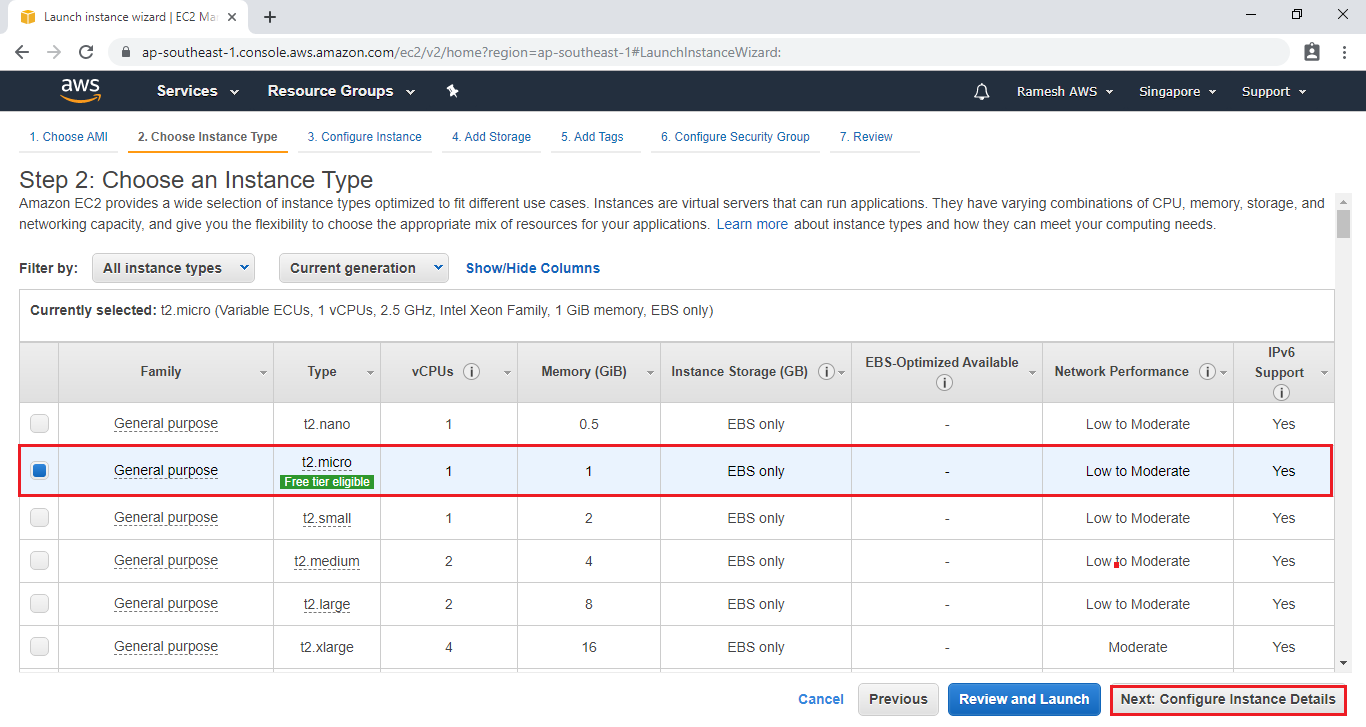Open the All instance types filter dropdown

pyautogui.click(x=173, y=268)
